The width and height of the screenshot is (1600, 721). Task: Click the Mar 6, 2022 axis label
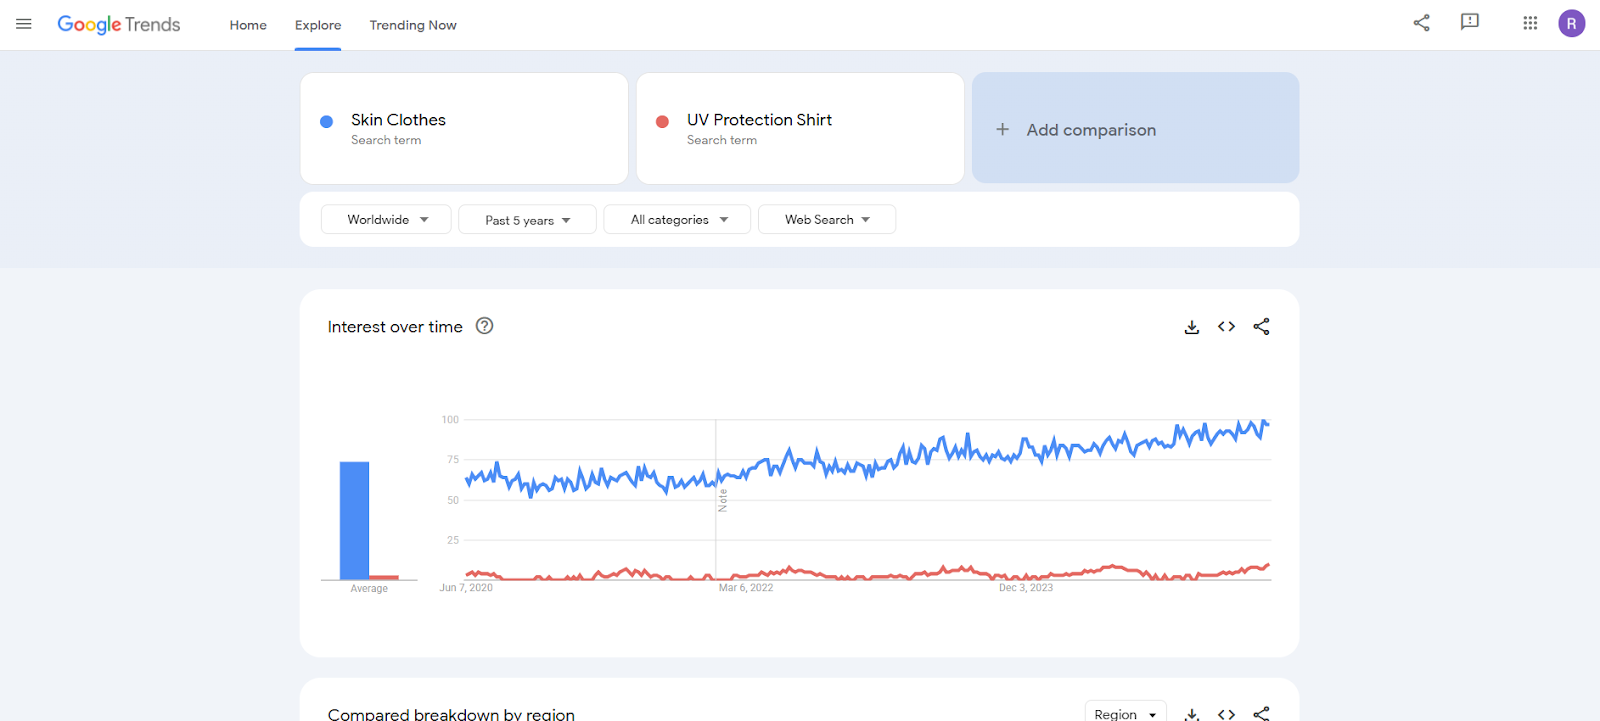(x=746, y=588)
